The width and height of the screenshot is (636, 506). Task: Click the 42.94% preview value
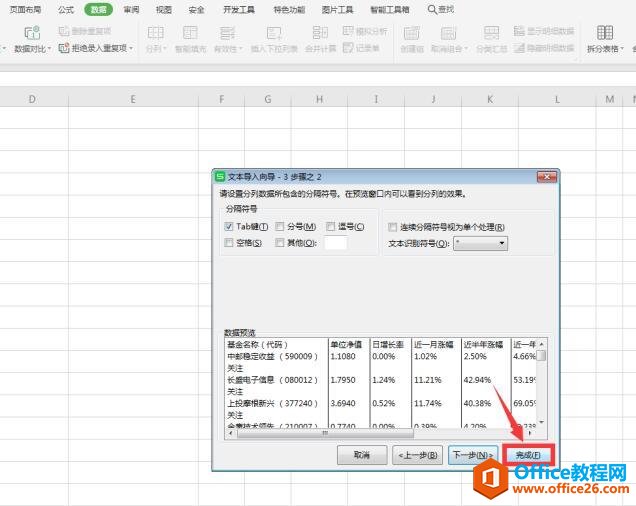[x=477, y=380]
